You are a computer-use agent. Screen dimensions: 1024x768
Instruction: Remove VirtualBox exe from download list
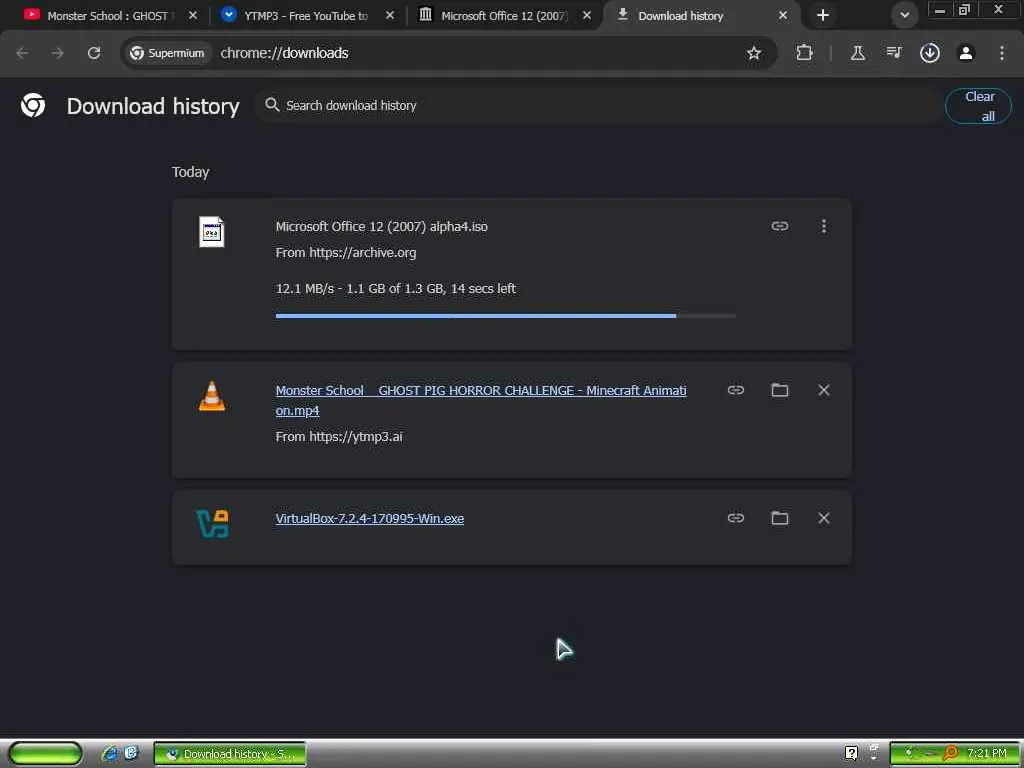click(824, 518)
